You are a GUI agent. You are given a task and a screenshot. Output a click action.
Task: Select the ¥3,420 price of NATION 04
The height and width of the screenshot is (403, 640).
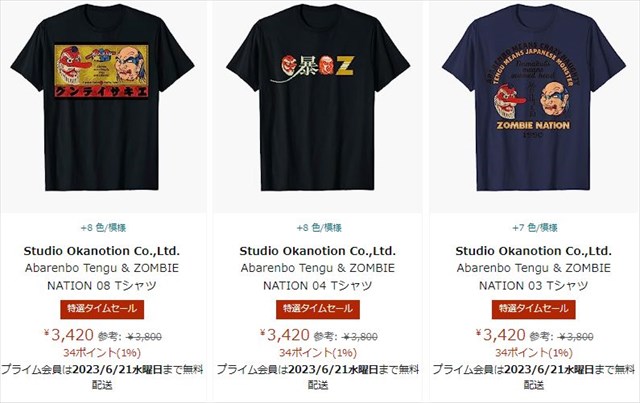pyautogui.click(x=284, y=335)
